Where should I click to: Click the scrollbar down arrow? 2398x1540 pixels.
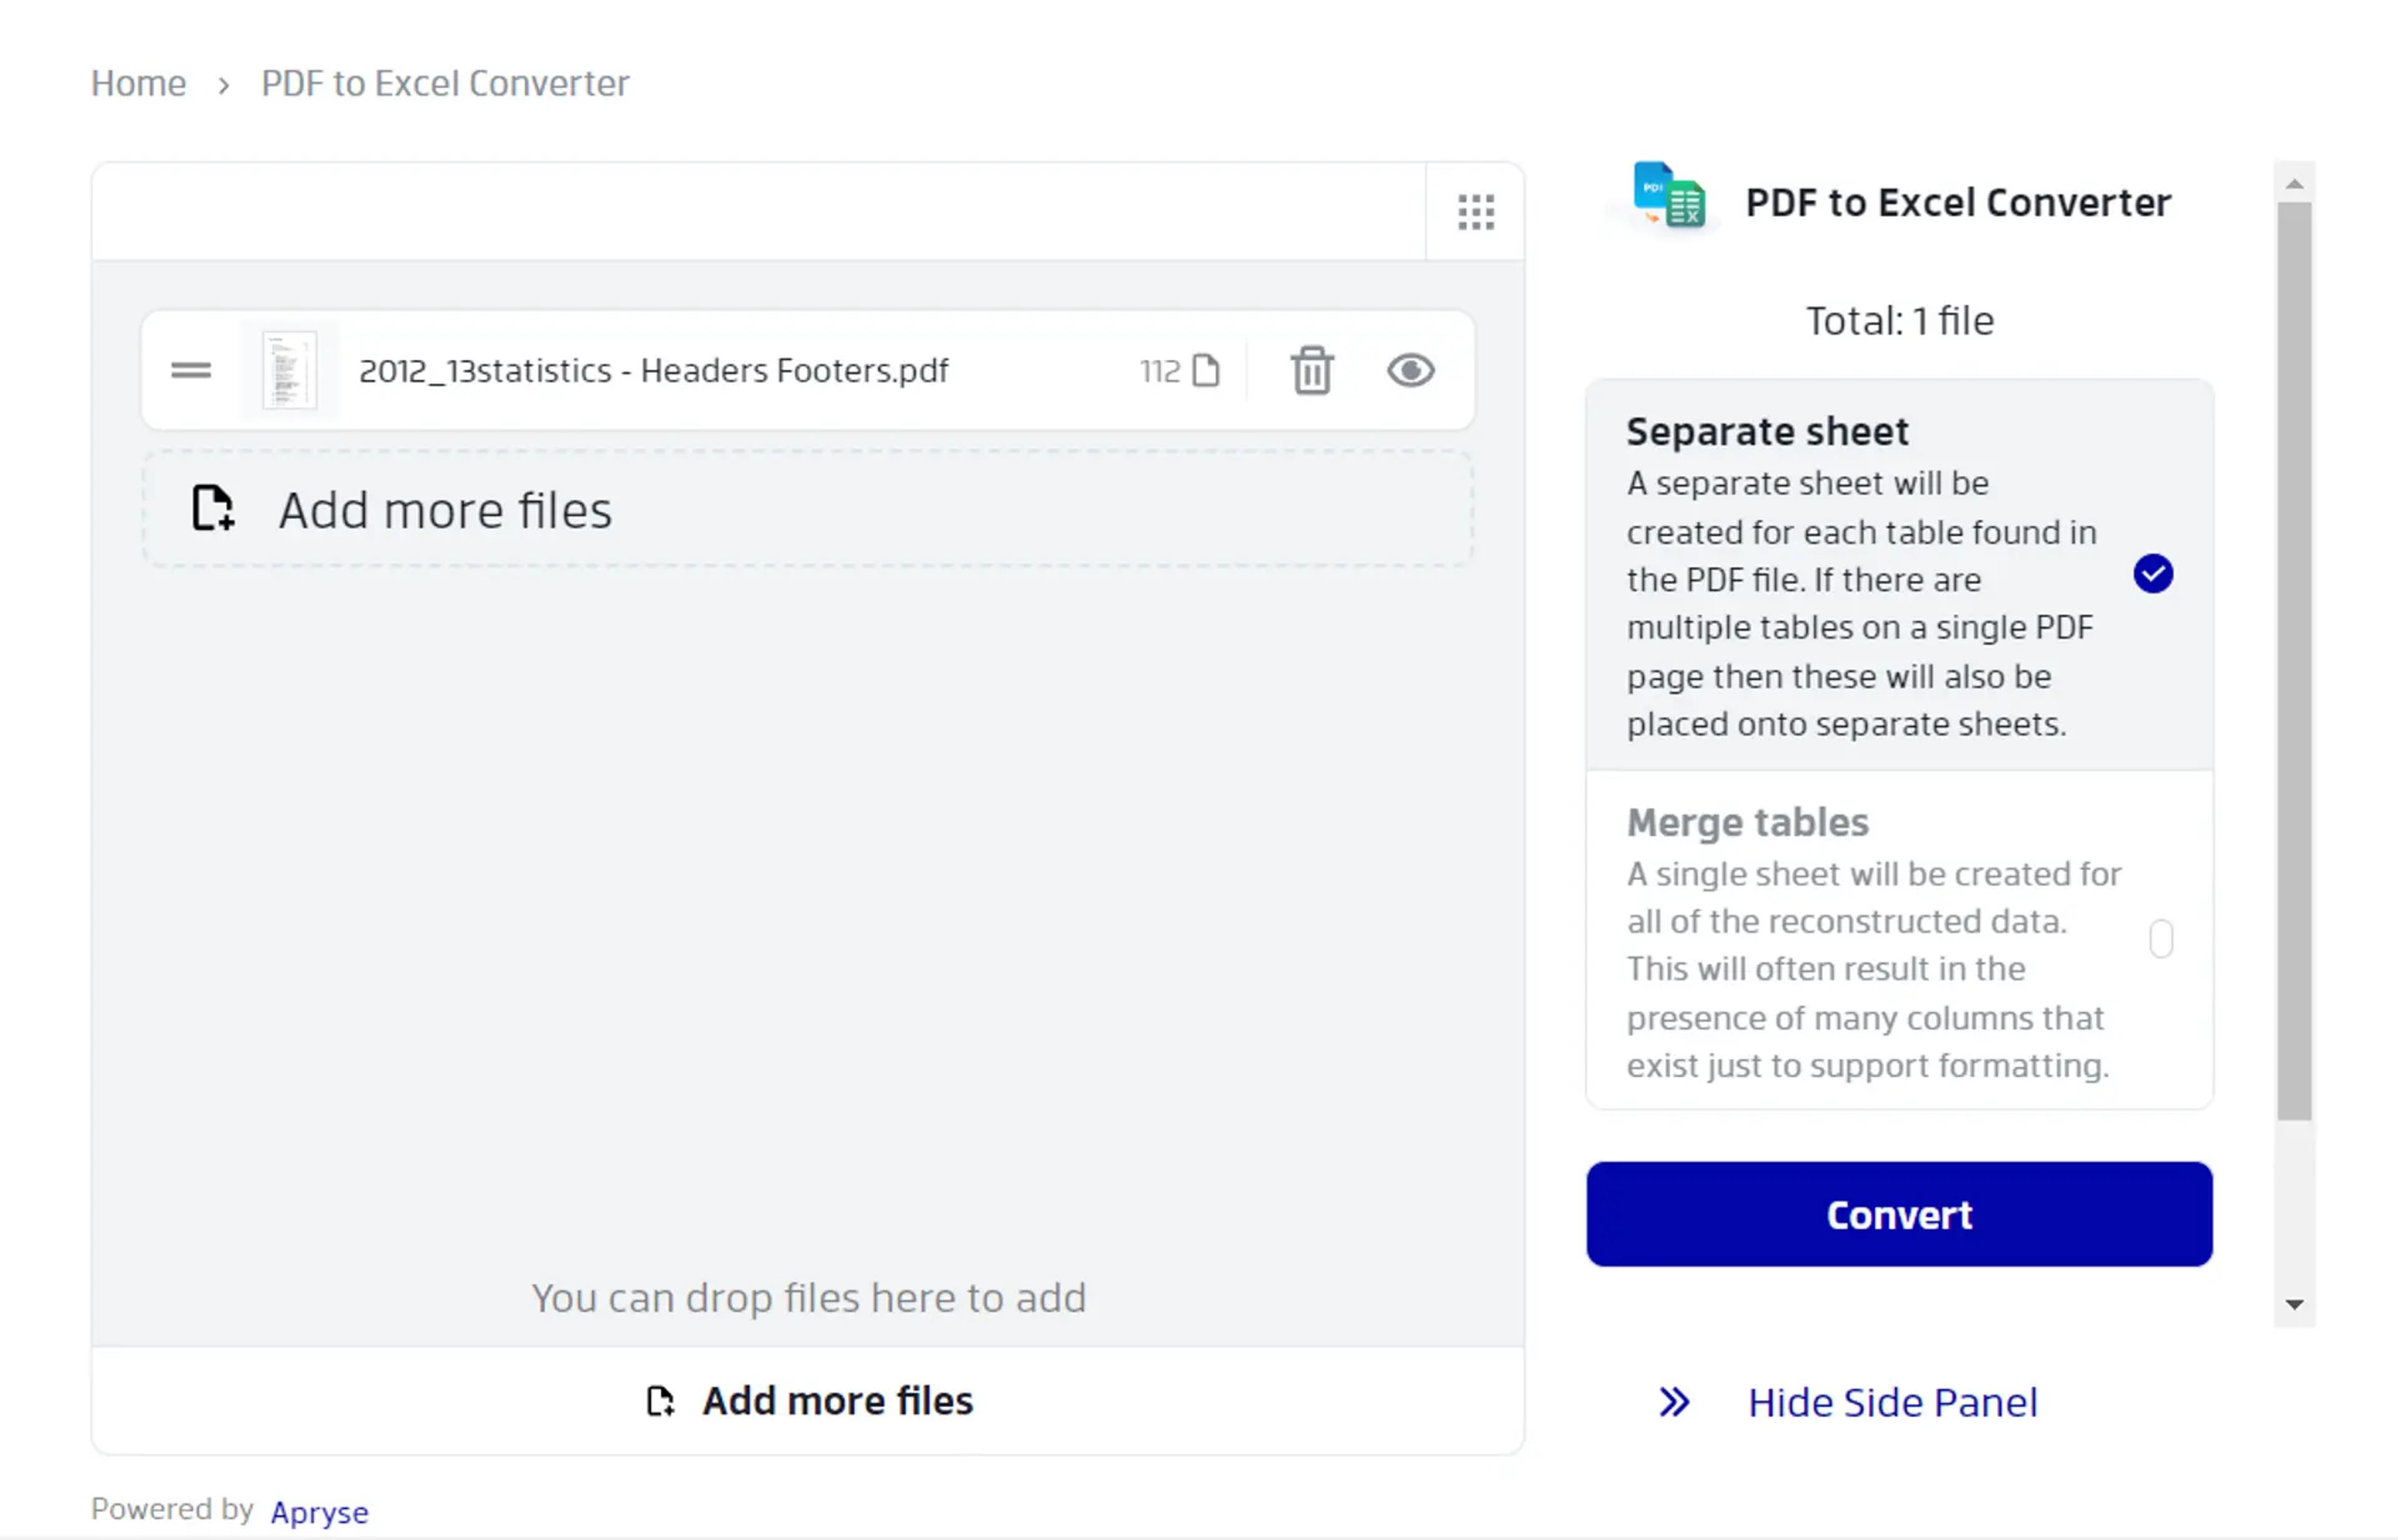[x=2294, y=1304]
